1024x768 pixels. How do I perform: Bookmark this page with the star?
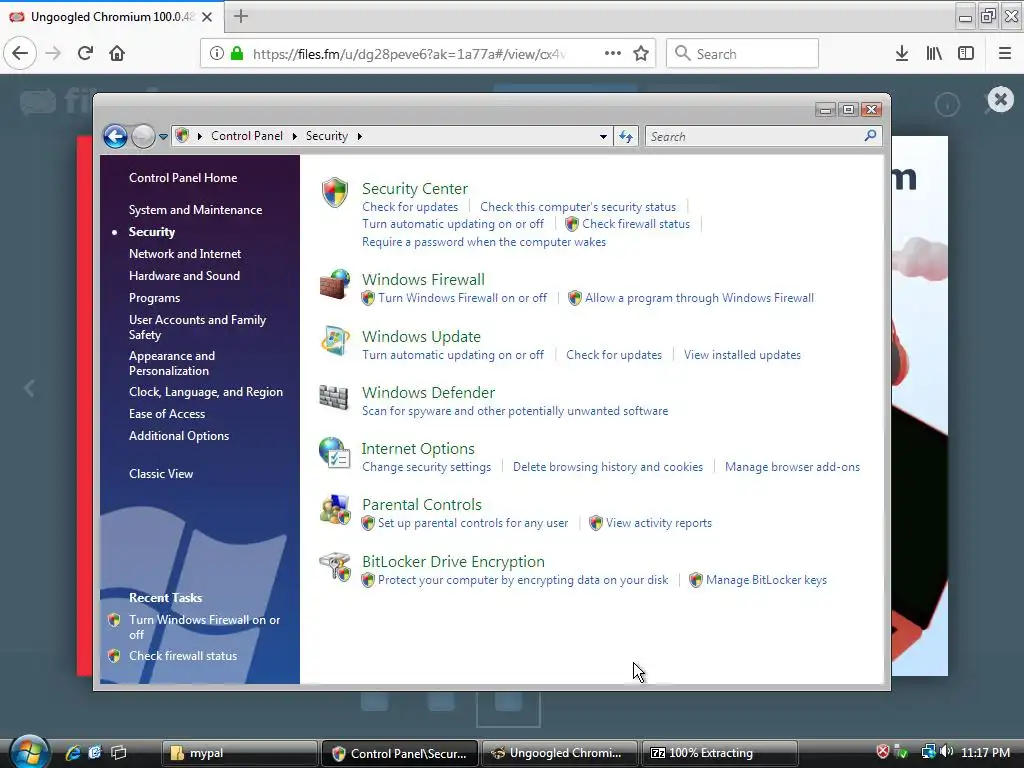point(641,54)
